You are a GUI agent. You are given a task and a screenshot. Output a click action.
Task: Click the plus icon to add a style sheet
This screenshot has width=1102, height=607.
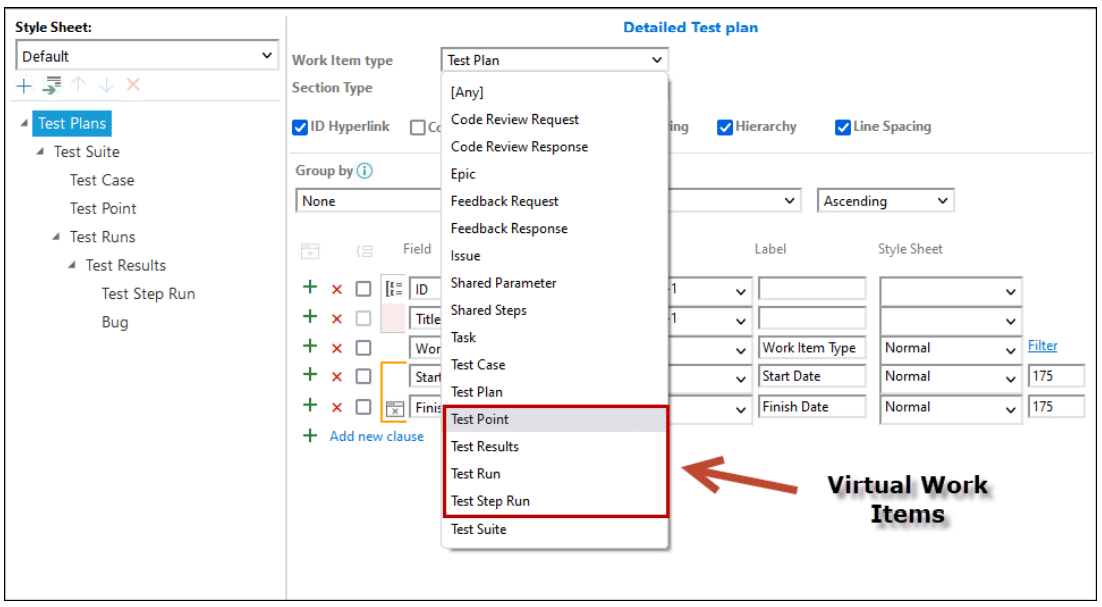(22, 86)
